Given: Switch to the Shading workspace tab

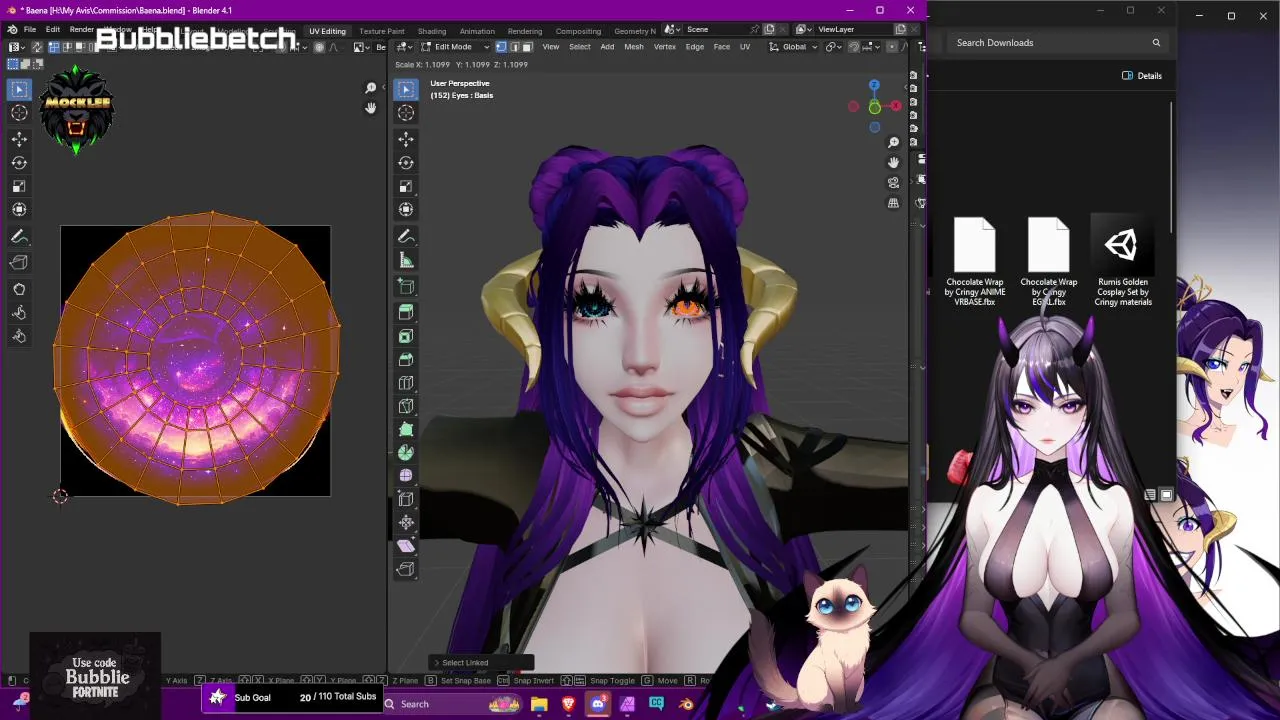Looking at the screenshot, I should (x=432, y=31).
